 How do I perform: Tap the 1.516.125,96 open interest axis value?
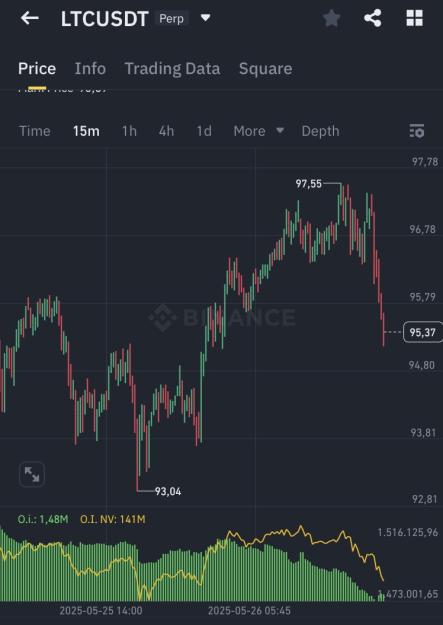[x=408, y=532]
